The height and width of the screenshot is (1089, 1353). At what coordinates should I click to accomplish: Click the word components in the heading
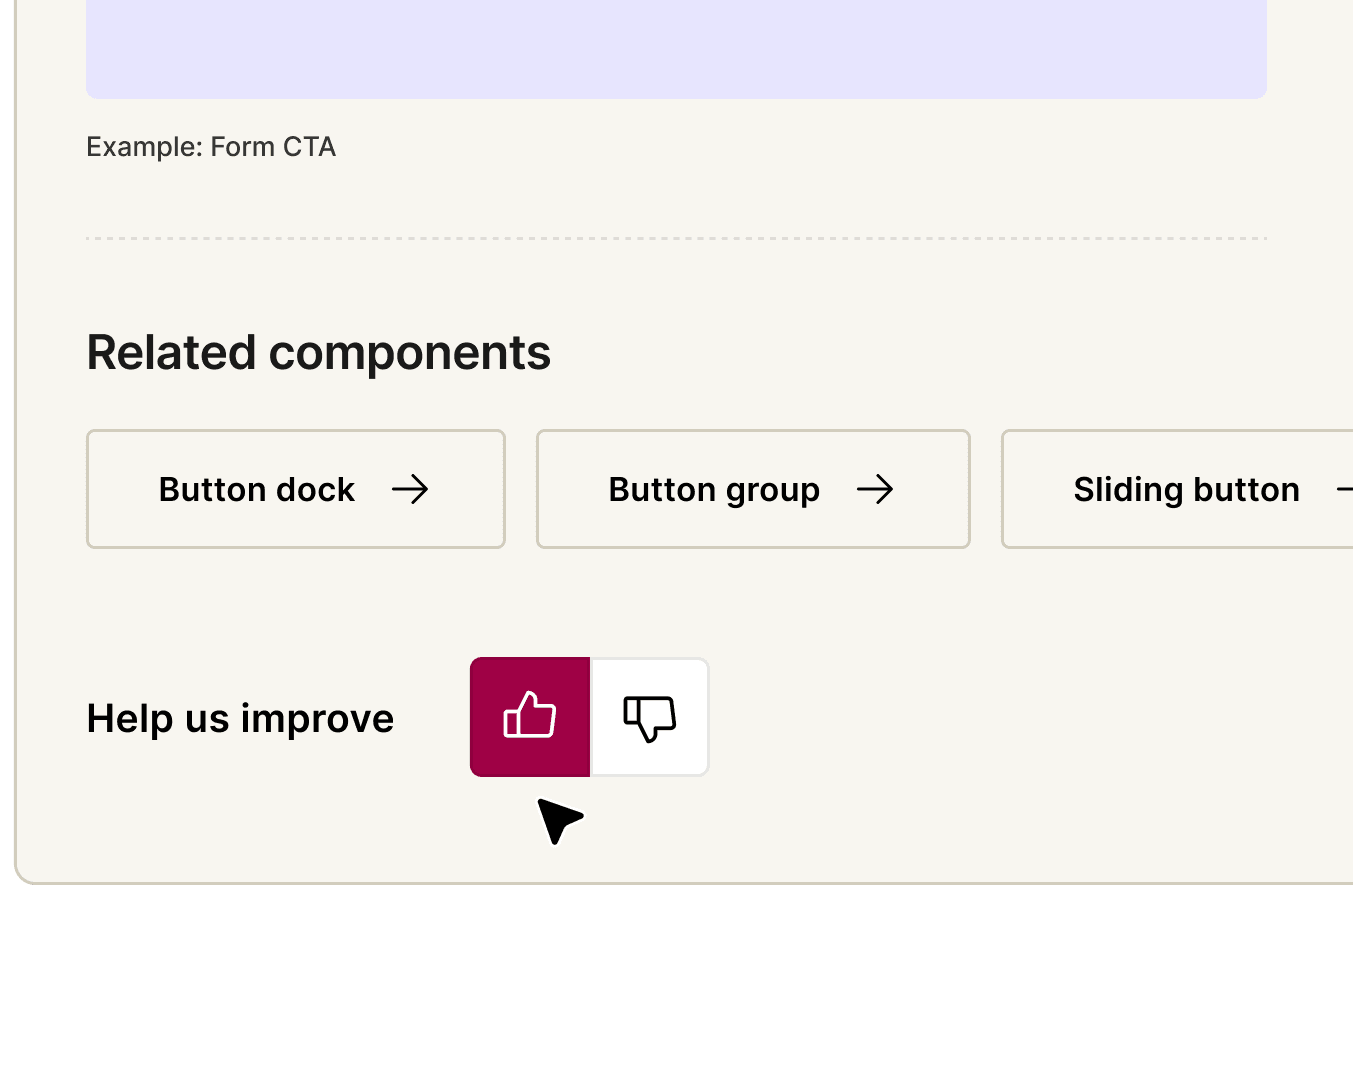click(x=410, y=353)
